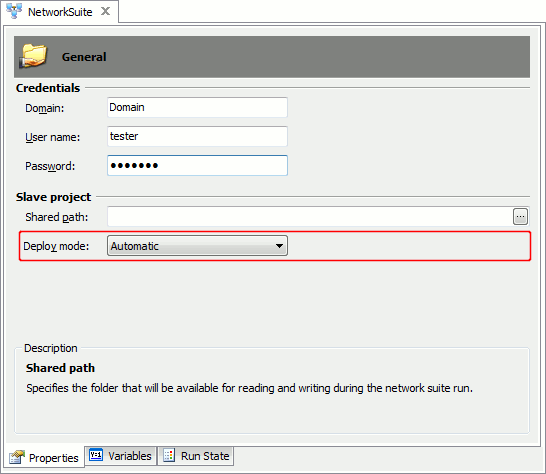
Task: Click the Deploy mode: label
Action: (x=56, y=246)
